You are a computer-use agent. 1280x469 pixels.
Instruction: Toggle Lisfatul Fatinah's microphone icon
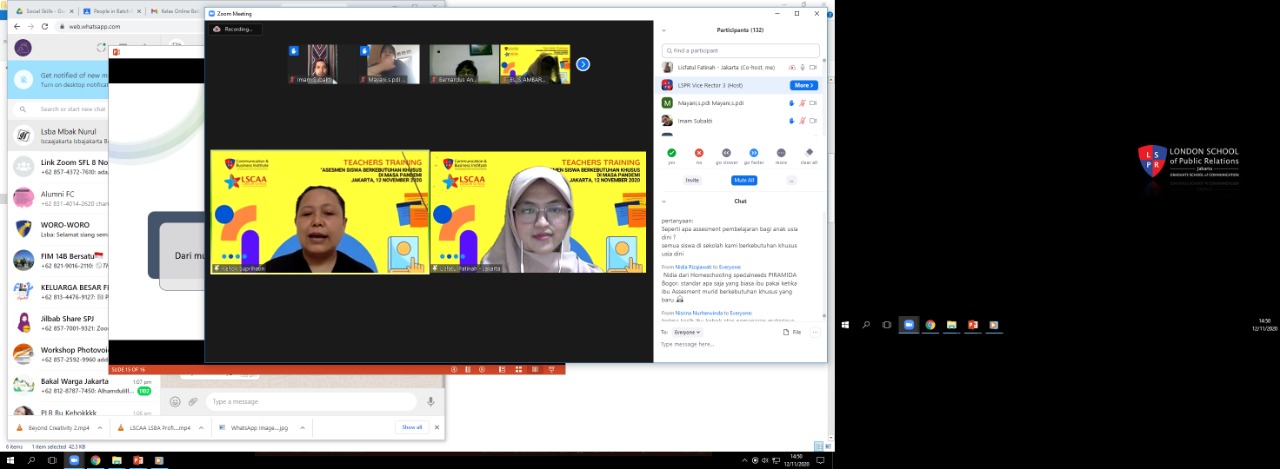tap(802, 67)
